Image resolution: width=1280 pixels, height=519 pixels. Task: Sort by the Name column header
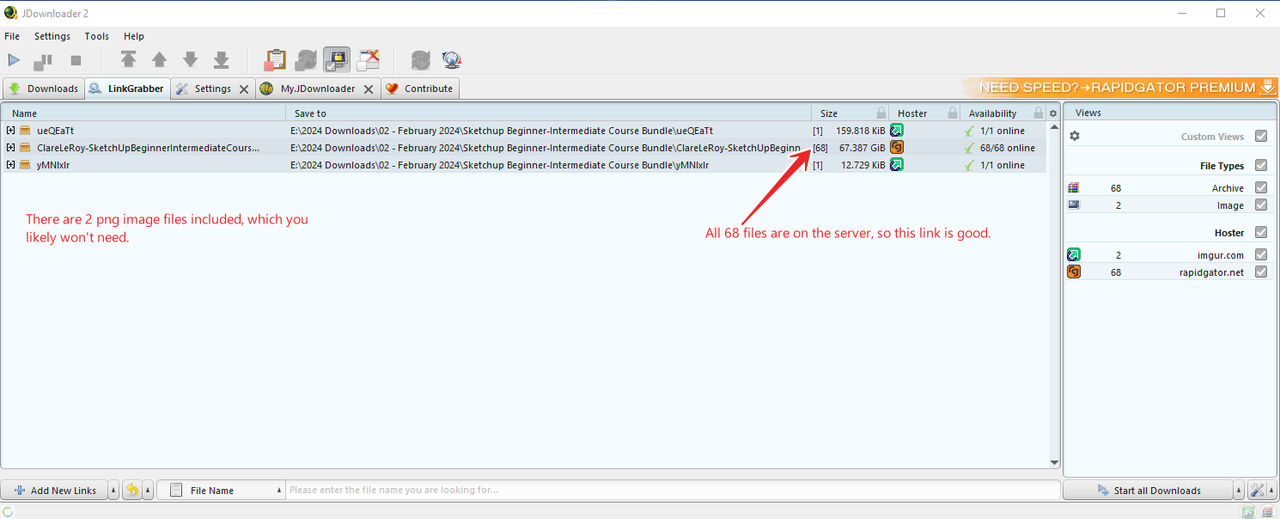[144, 113]
